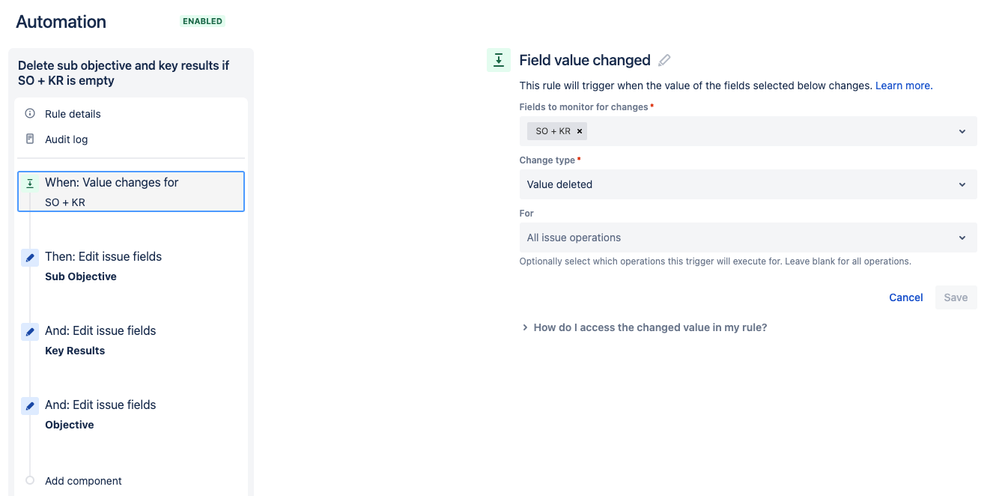Click the Add component circle icon
The width and height of the screenshot is (999, 496).
click(29, 481)
